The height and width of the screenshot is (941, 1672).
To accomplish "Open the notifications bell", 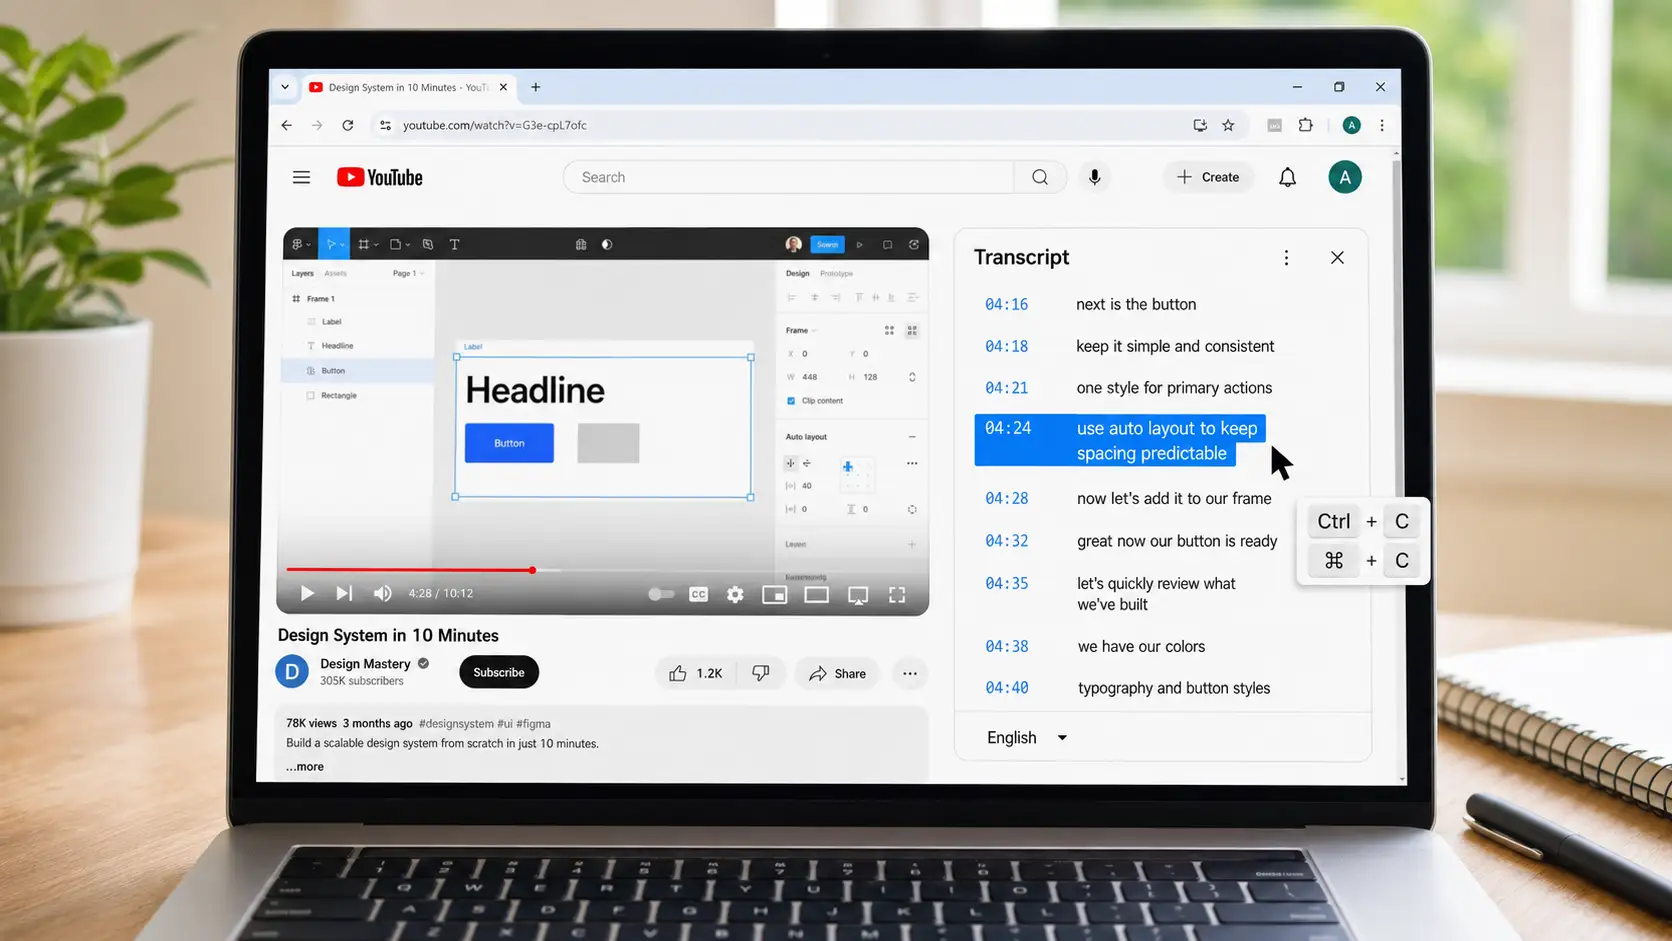I will point(1287,177).
